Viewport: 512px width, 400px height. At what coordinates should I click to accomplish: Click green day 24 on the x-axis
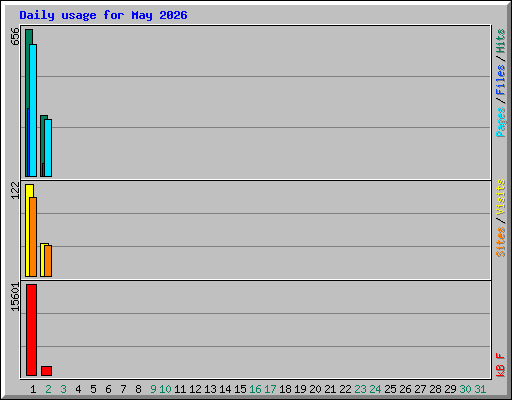pyautogui.click(x=375, y=389)
